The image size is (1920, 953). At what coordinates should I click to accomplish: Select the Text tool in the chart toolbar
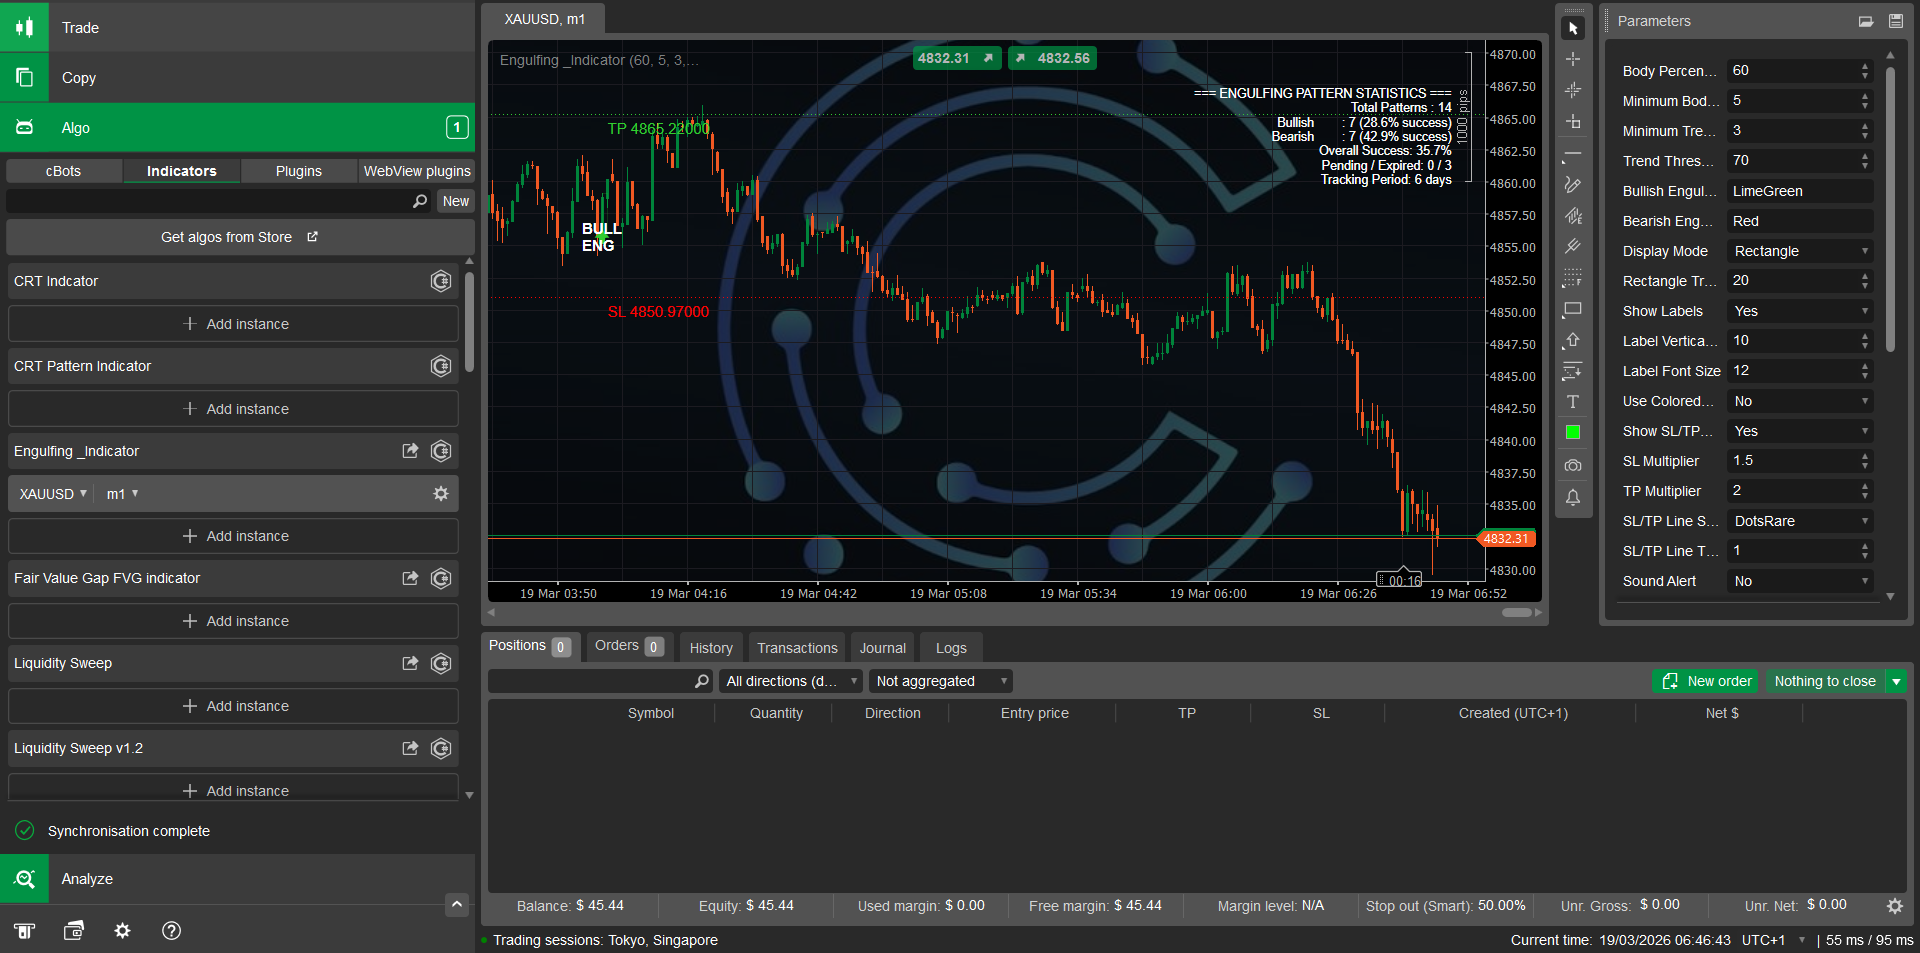1573,402
